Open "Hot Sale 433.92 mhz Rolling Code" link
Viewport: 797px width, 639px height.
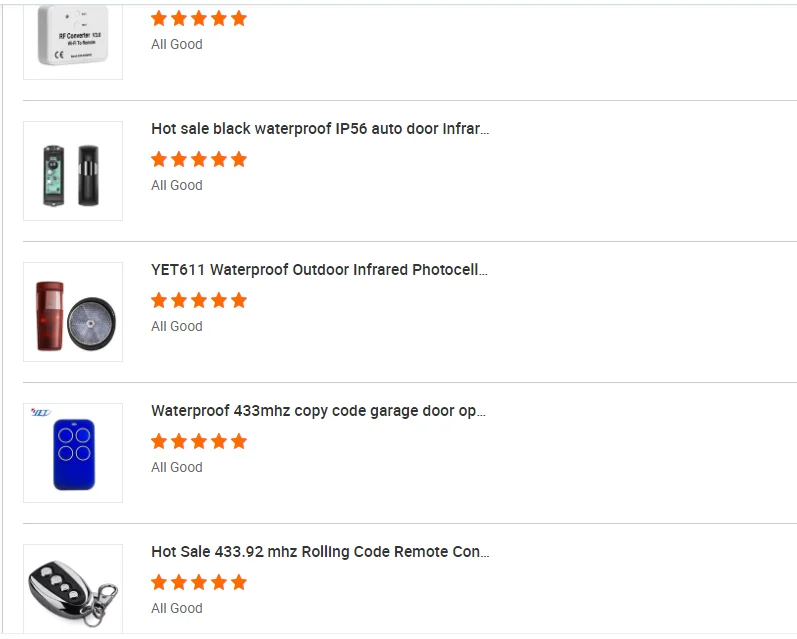point(320,552)
